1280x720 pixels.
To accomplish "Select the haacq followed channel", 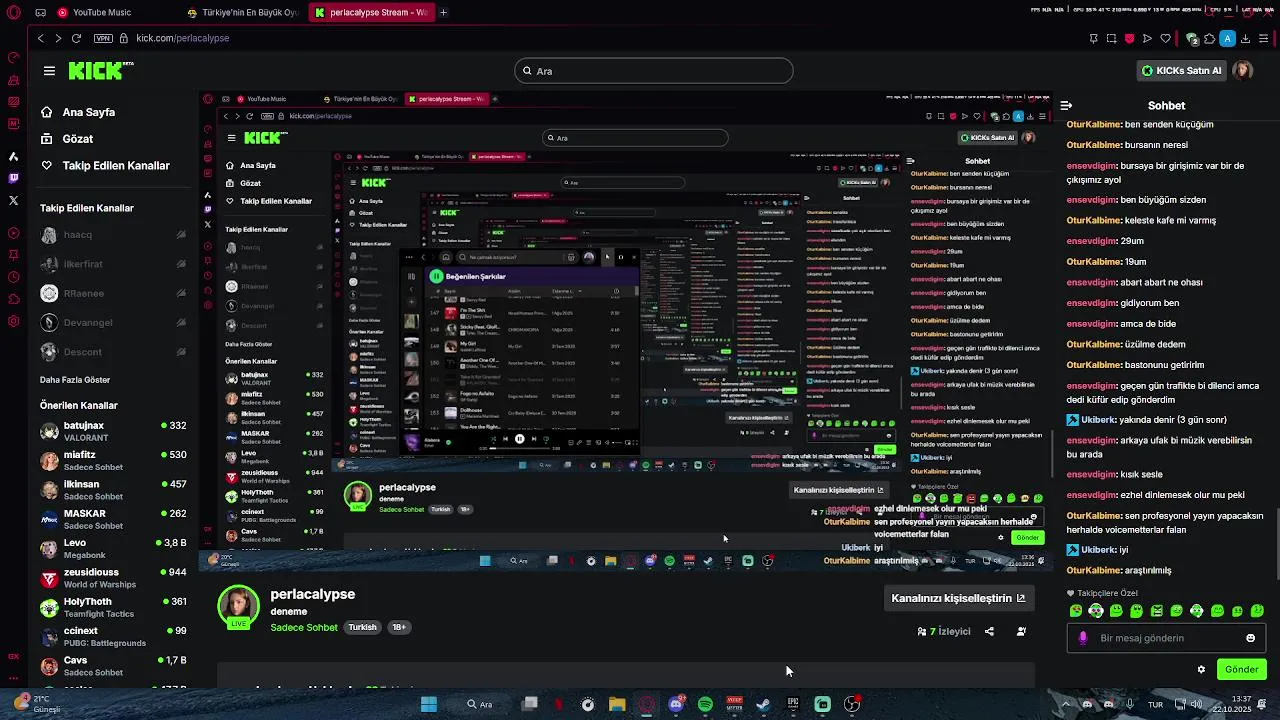I will click(x=113, y=235).
